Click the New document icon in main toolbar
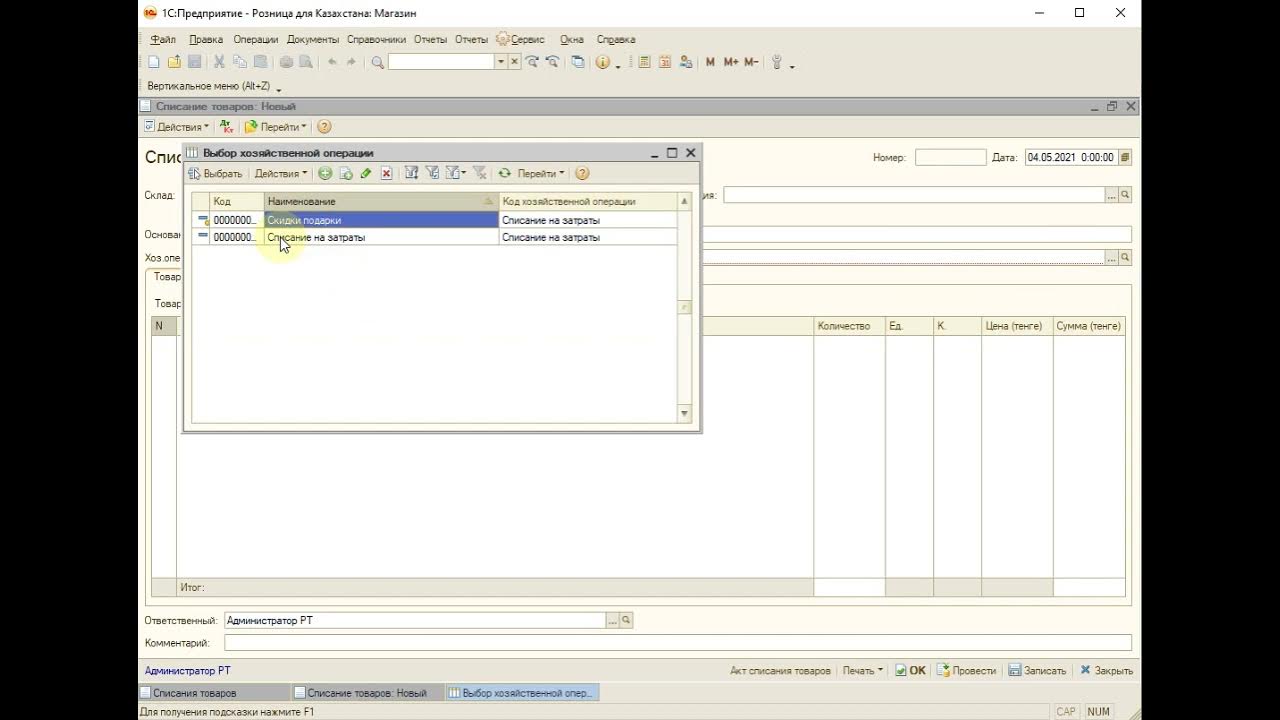Screen dimensions: 1280x720 click(154, 62)
